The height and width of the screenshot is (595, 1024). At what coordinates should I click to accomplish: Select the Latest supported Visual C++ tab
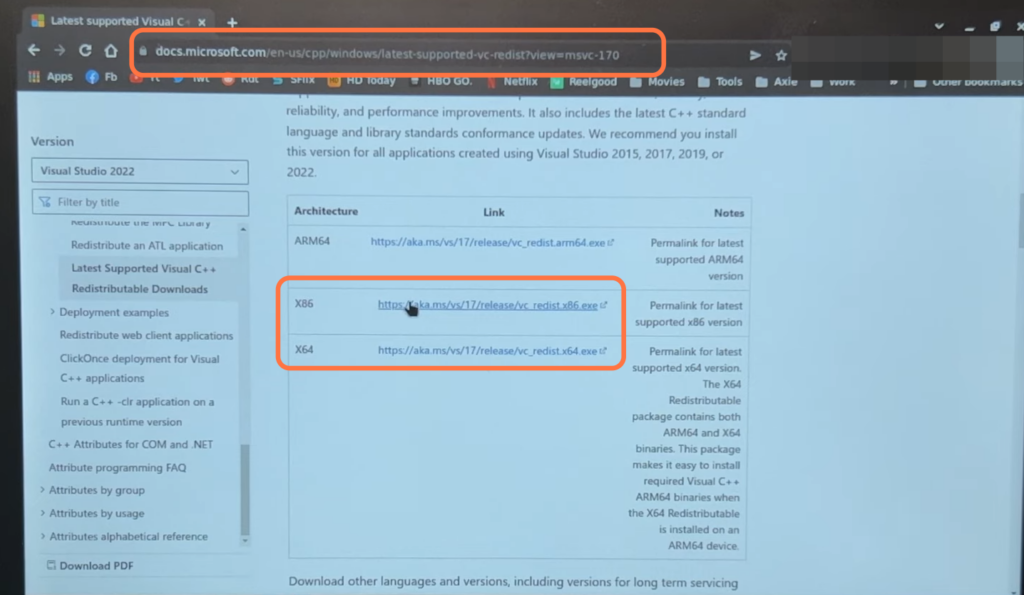118,21
